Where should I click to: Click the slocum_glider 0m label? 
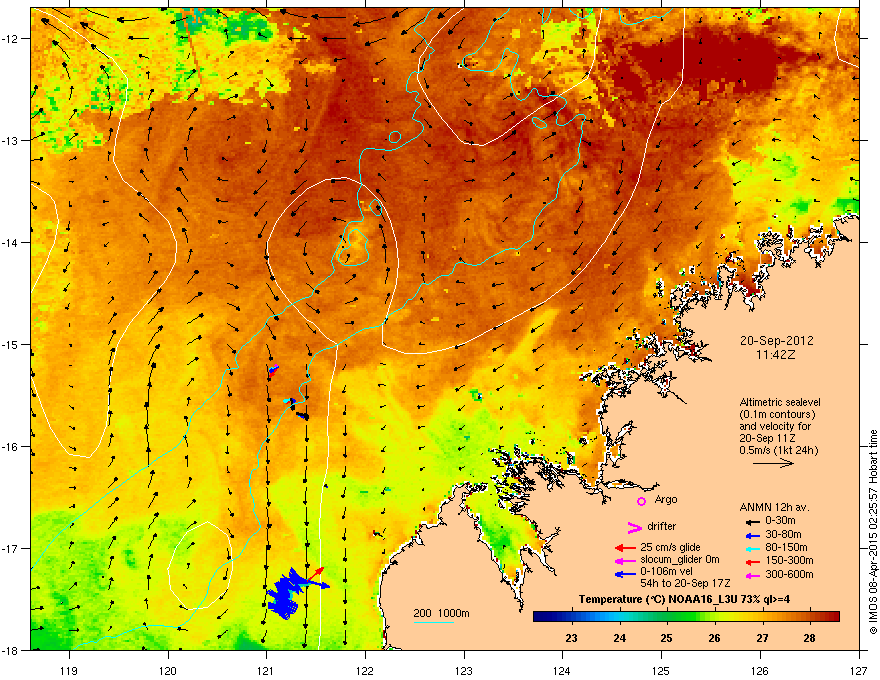pyautogui.click(x=680, y=560)
